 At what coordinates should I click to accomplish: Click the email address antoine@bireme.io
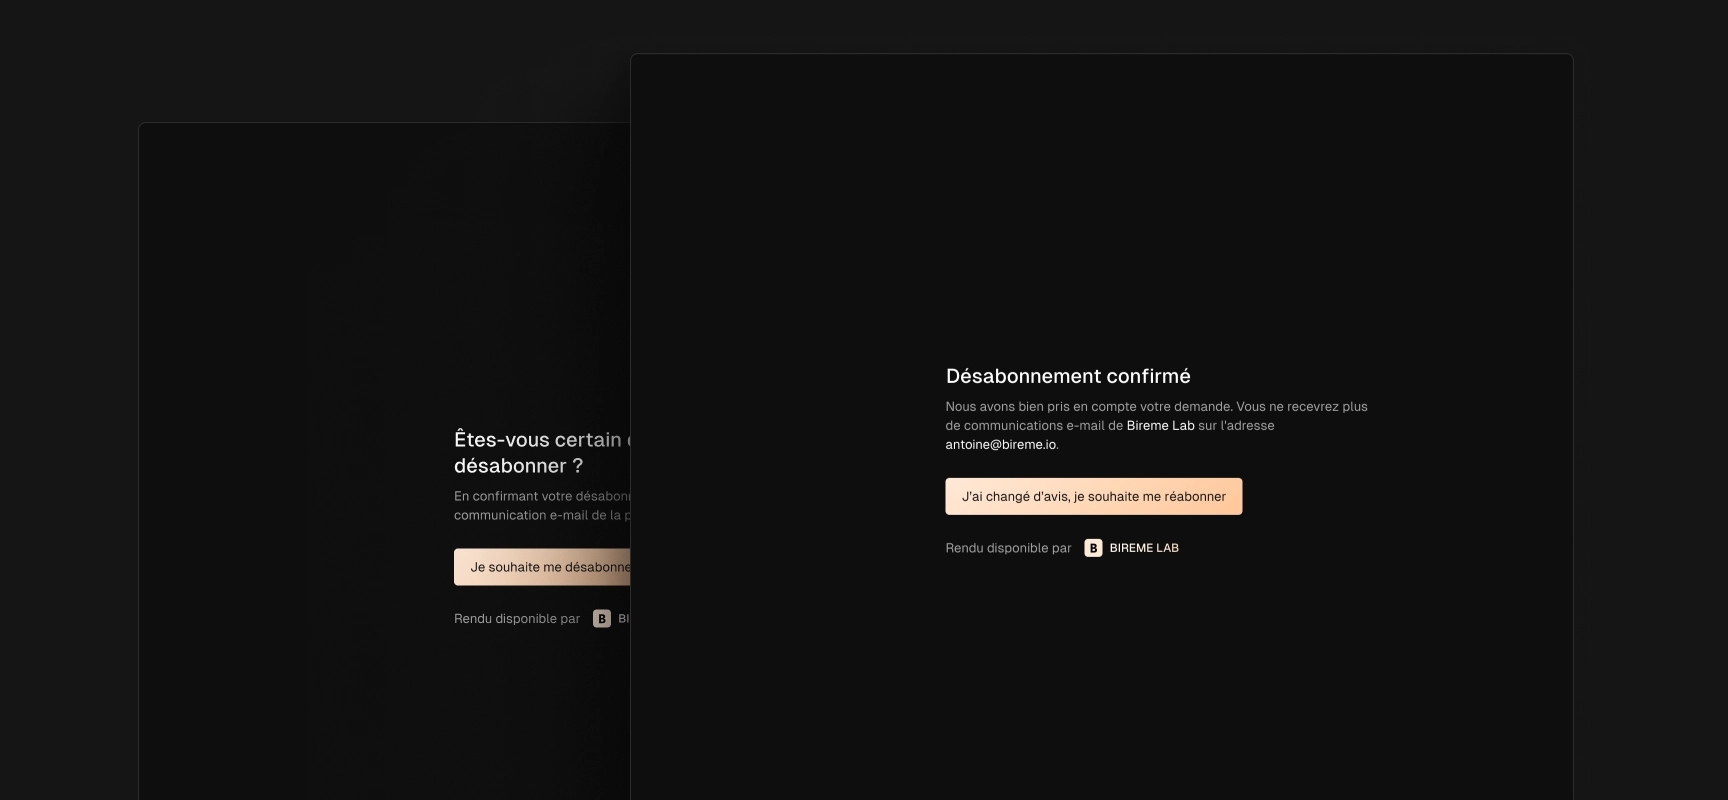click(1000, 445)
